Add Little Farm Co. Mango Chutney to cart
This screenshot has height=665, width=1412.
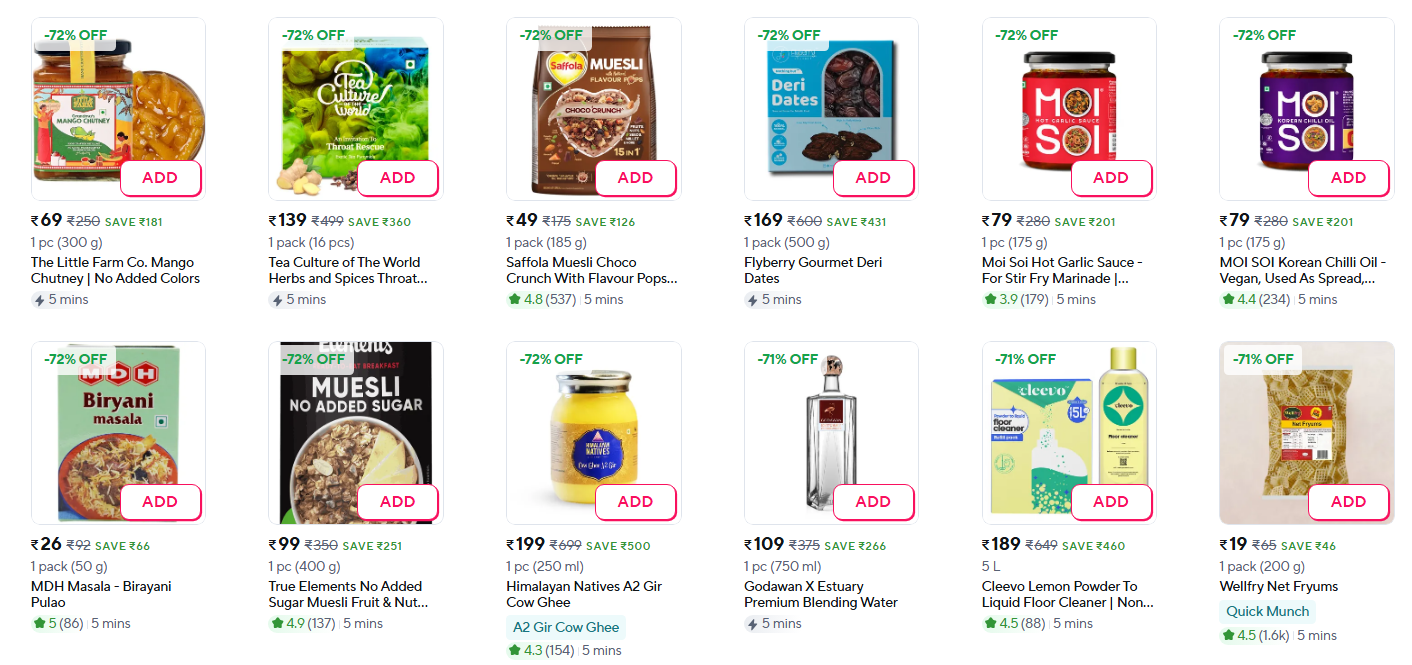tap(160, 178)
